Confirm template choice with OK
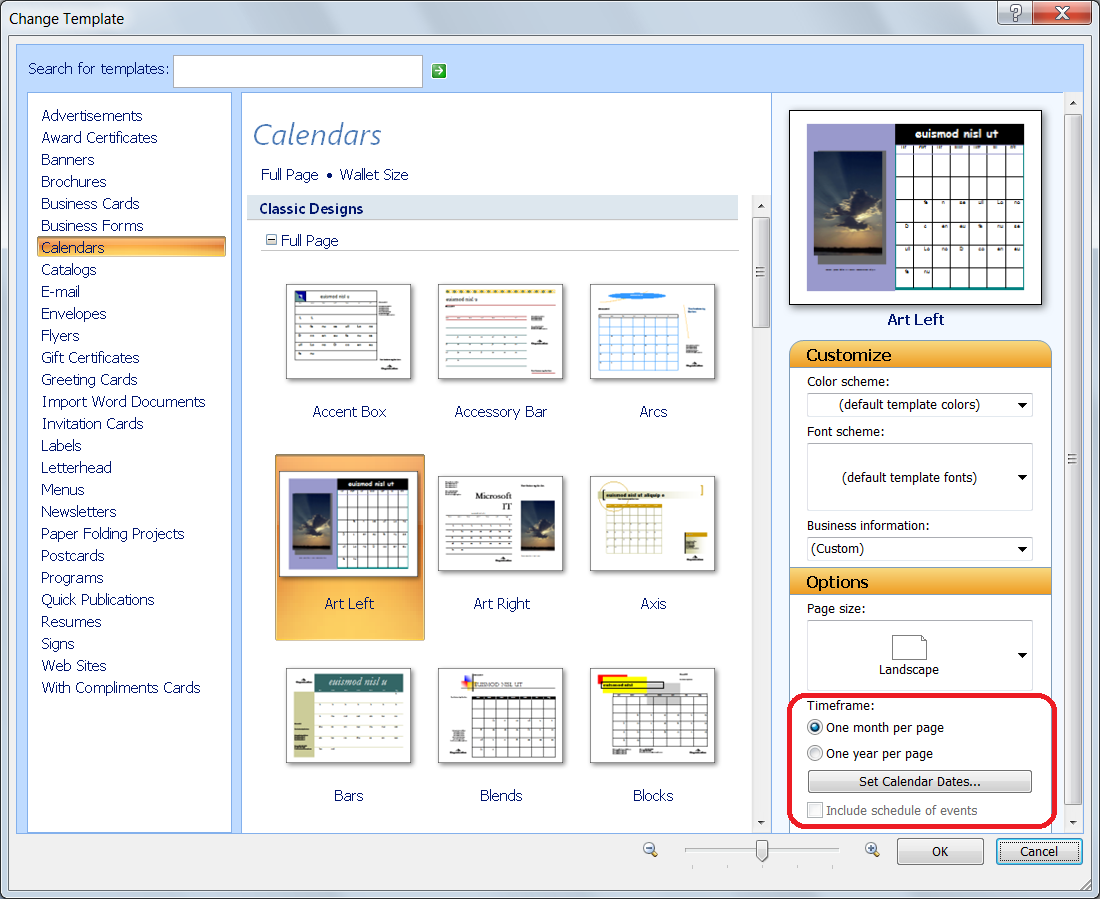The width and height of the screenshot is (1100, 899). point(939,851)
